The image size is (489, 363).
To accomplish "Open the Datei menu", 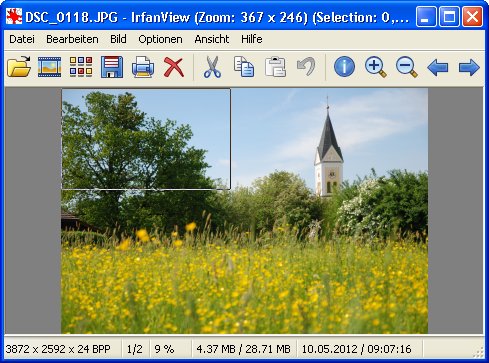I will 22,39.
